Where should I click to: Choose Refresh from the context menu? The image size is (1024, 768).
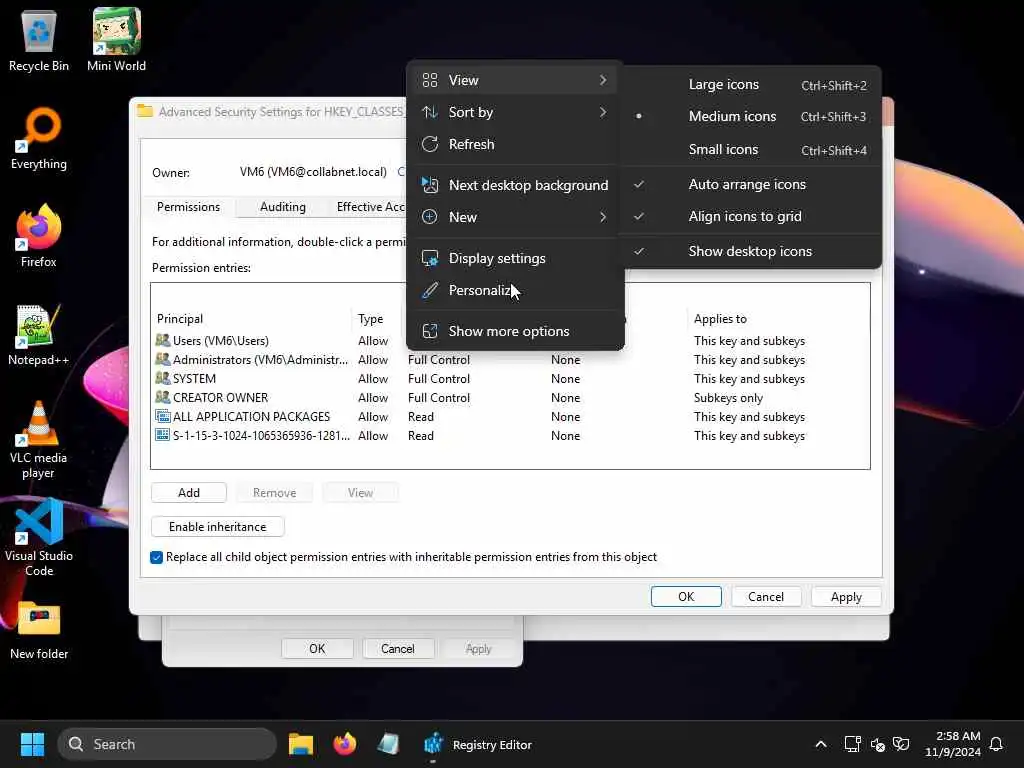[x=515, y=144]
